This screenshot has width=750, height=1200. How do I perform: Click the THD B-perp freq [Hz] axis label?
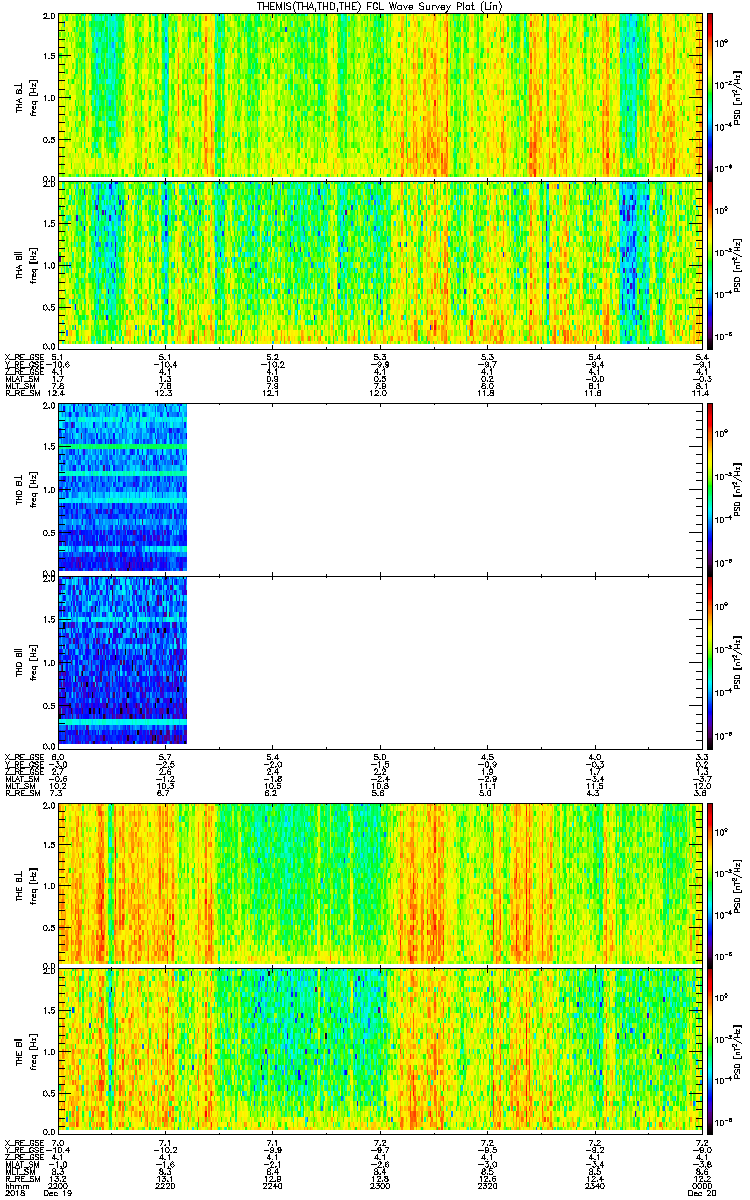coord(32,491)
